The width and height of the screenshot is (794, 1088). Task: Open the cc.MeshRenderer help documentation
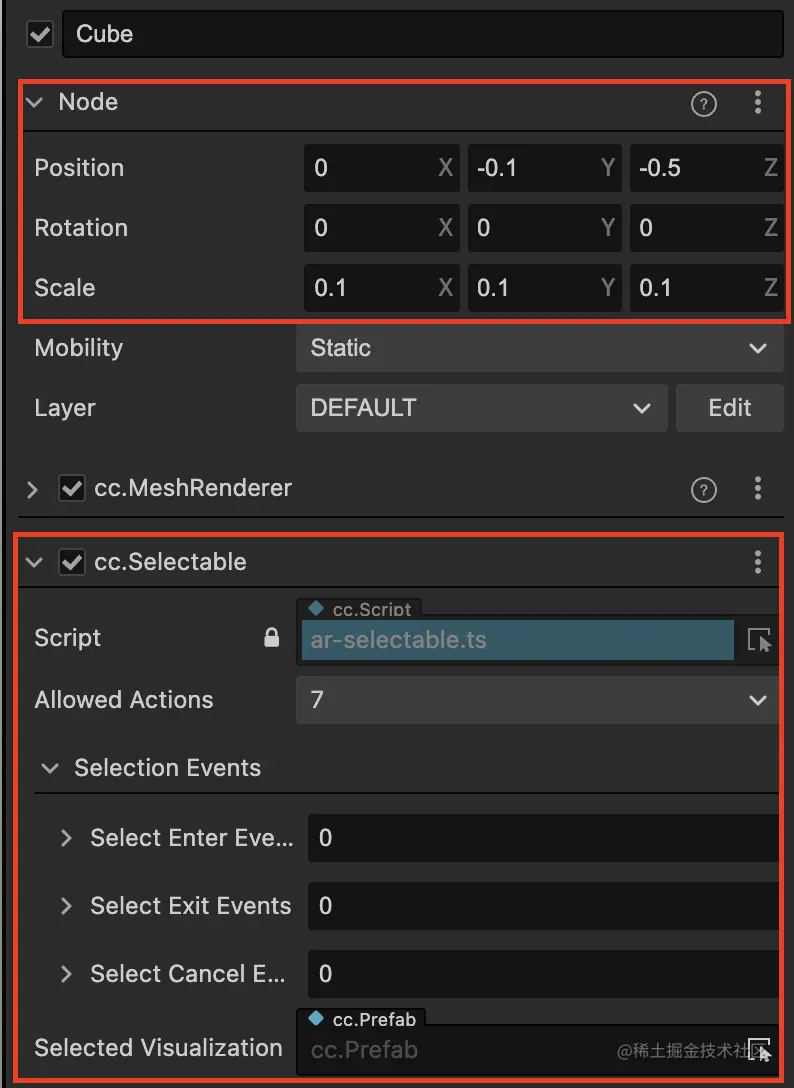703,490
